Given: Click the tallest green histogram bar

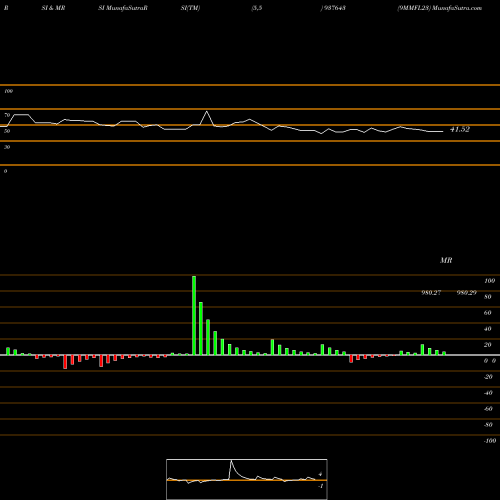Looking at the screenshot, I should click(194, 315).
